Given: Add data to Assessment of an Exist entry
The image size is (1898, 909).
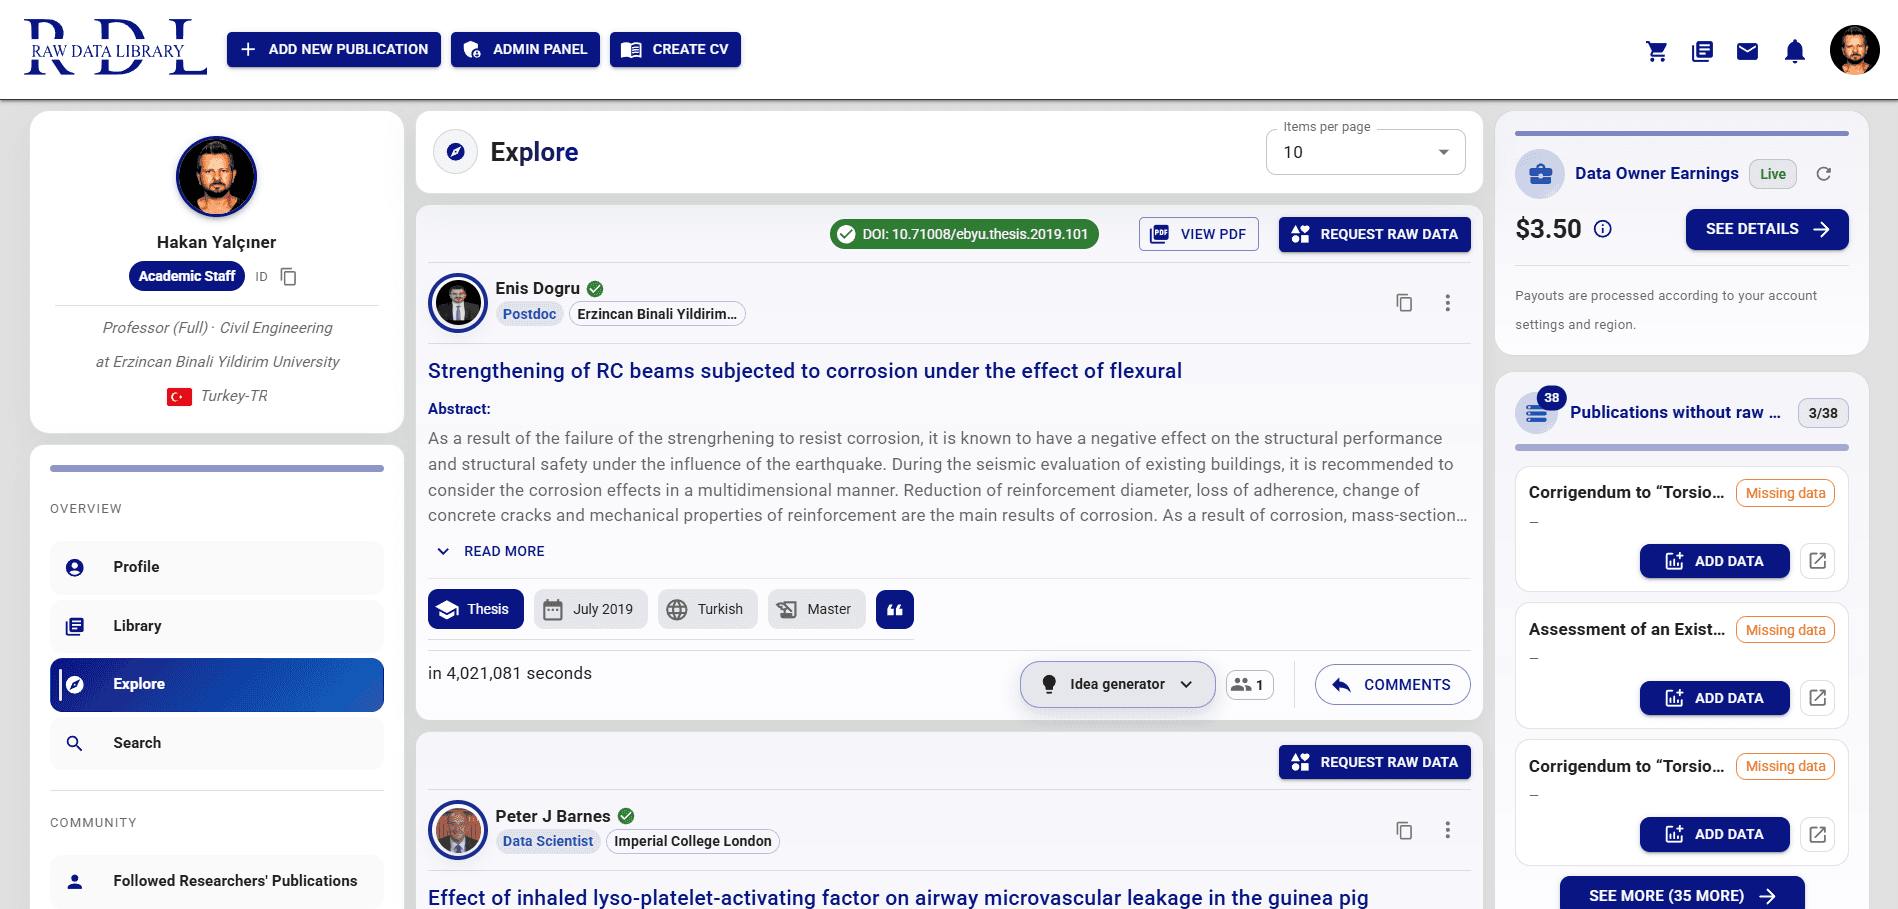Looking at the screenshot, I should coord(1714,698).
